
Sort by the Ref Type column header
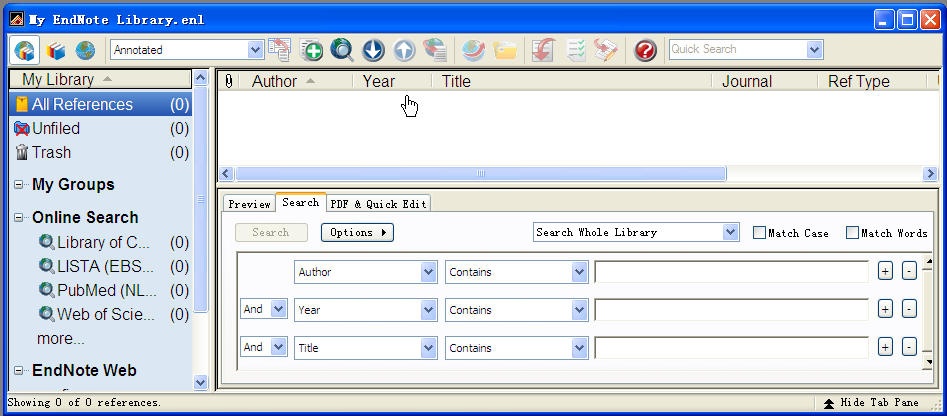click(872, 81)
